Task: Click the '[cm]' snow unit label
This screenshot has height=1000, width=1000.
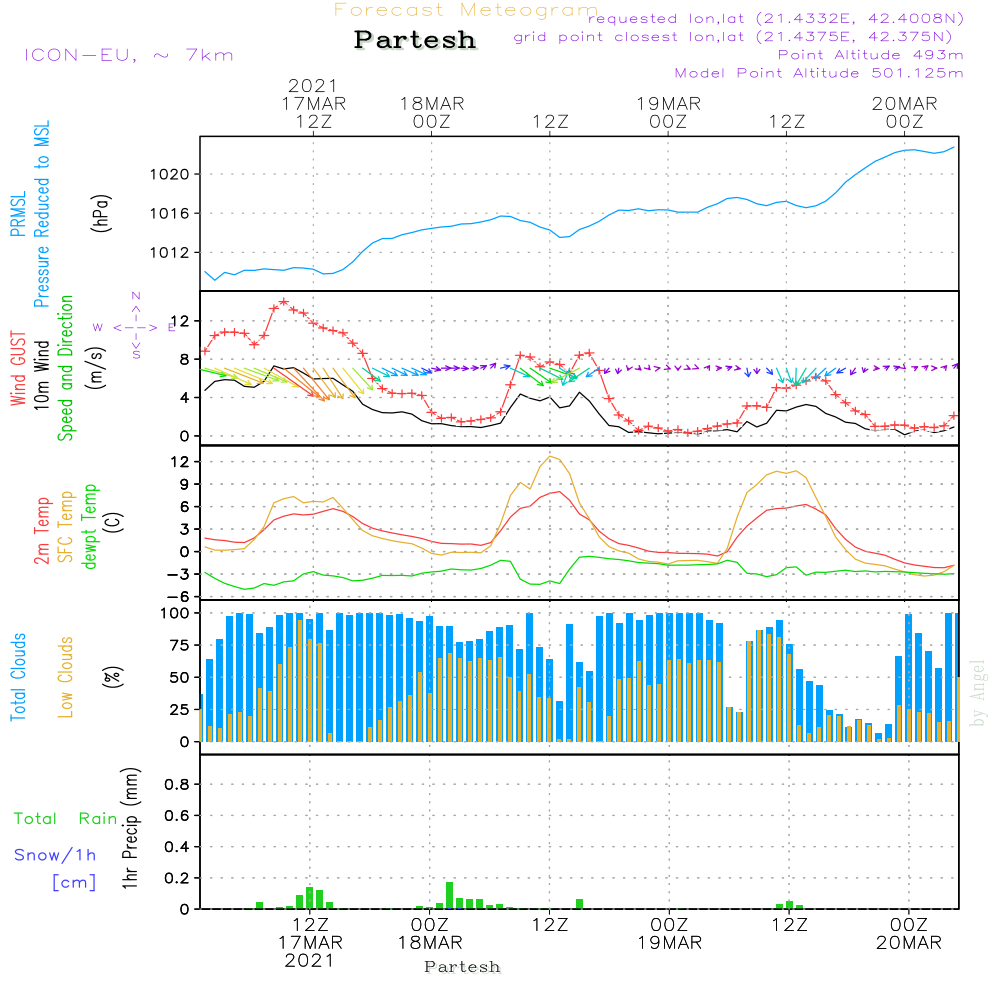Action: pos(74,883)
